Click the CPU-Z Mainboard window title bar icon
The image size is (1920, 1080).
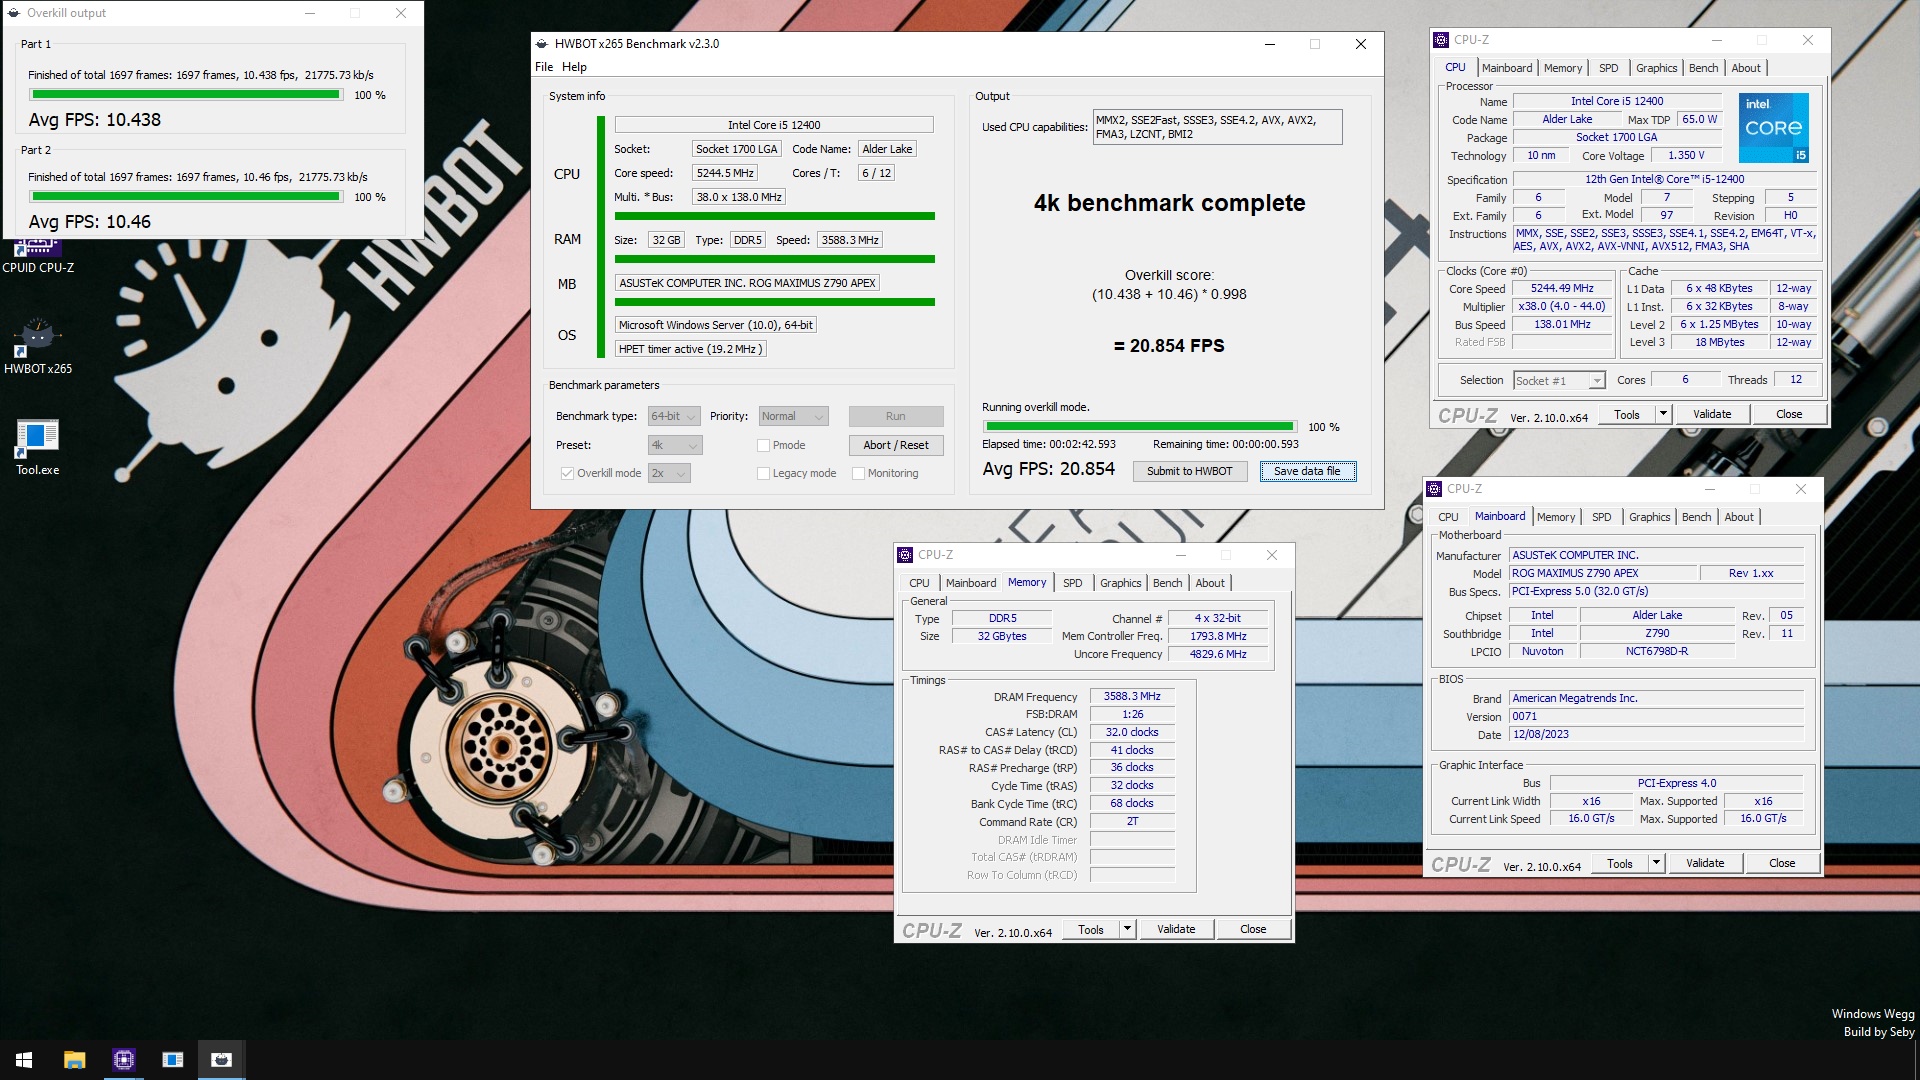(1434, 489)
